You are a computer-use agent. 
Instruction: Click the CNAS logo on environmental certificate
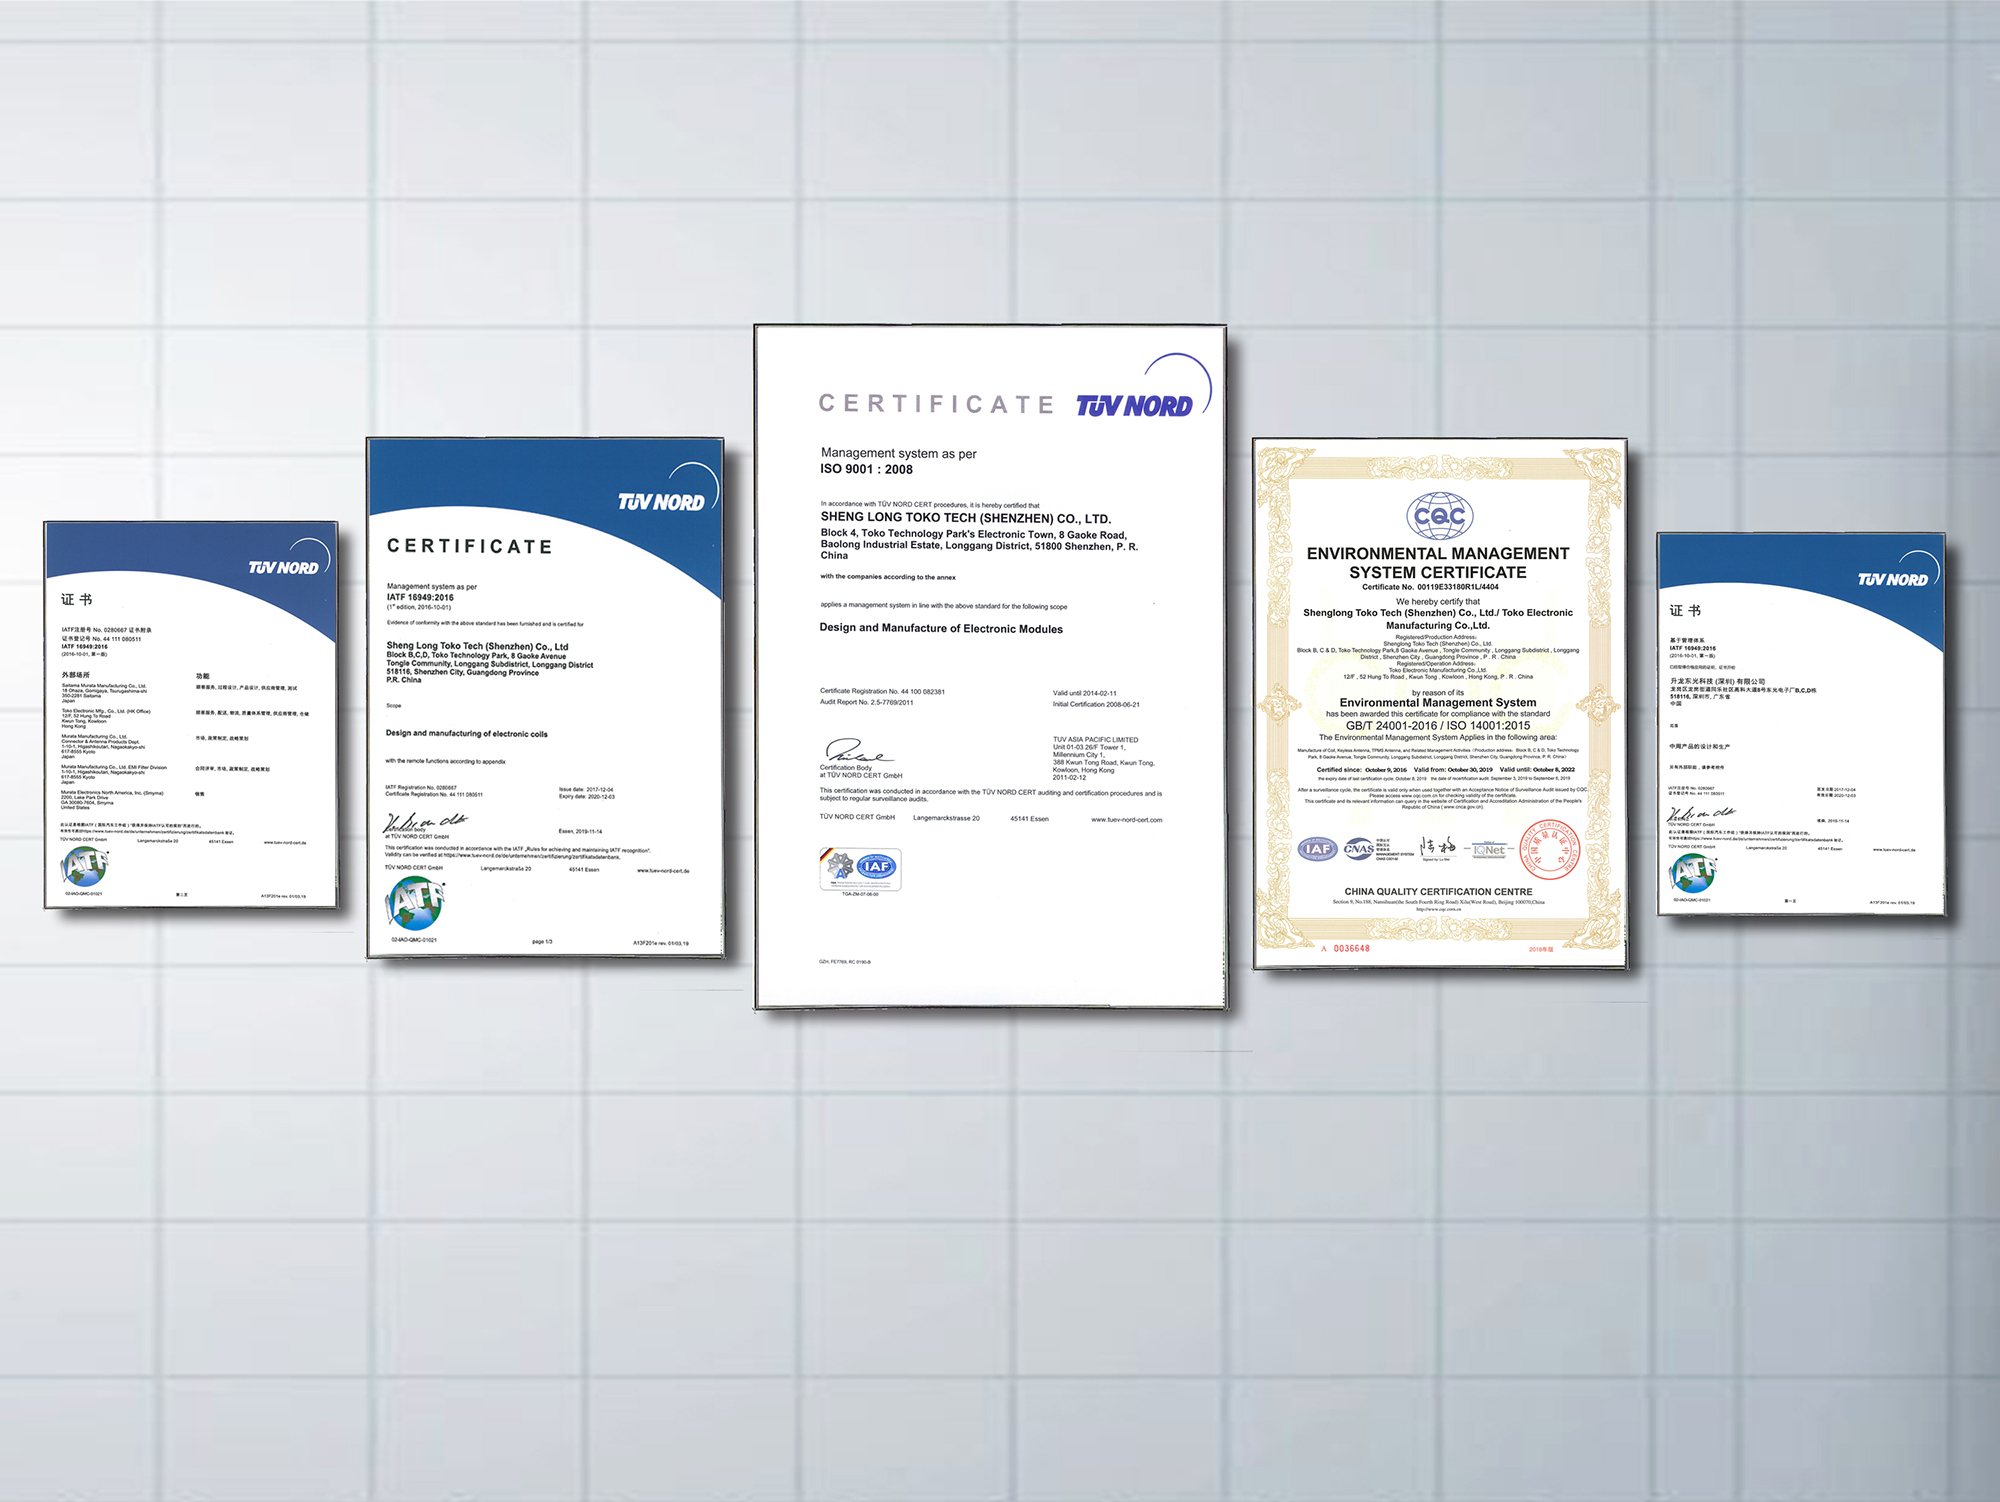pyautogui.click(x=1358, y=849)
